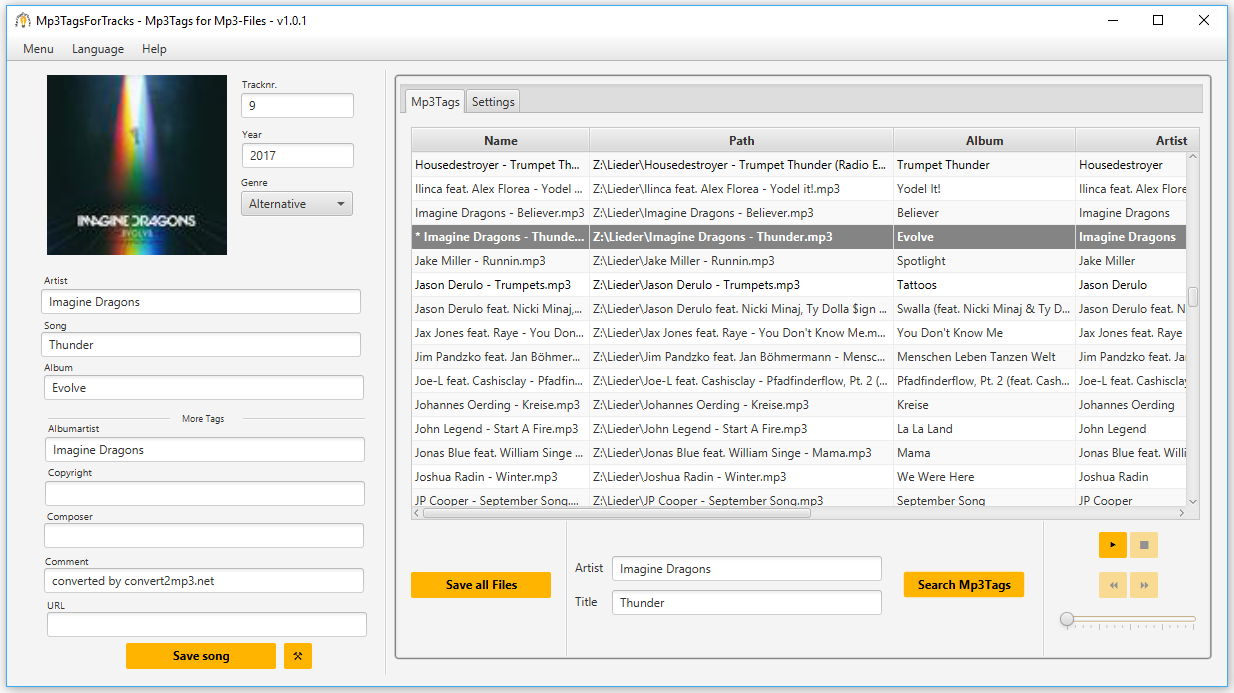The image size is (1234, 693).
Task: Select row Imagine Dragons - Believer.mp3
Action: (x=799, y=213)
